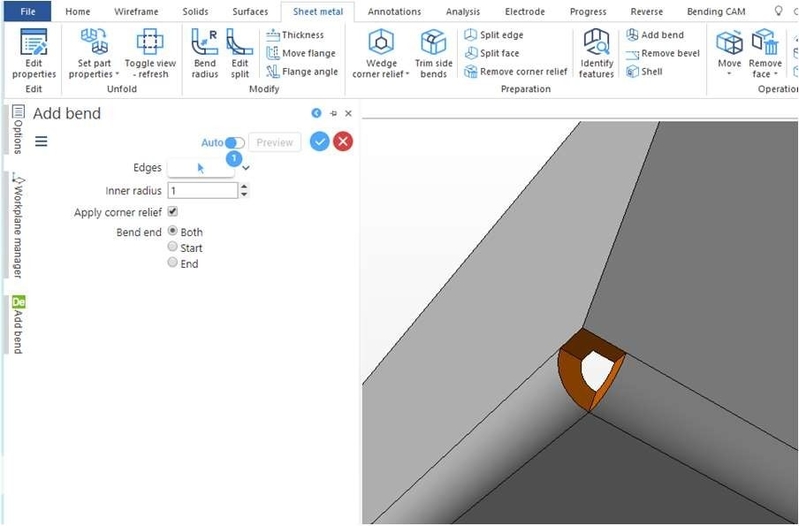Click the Preview button
The height and width of the screenshot is (526, 799).
[x=274, y=142]
